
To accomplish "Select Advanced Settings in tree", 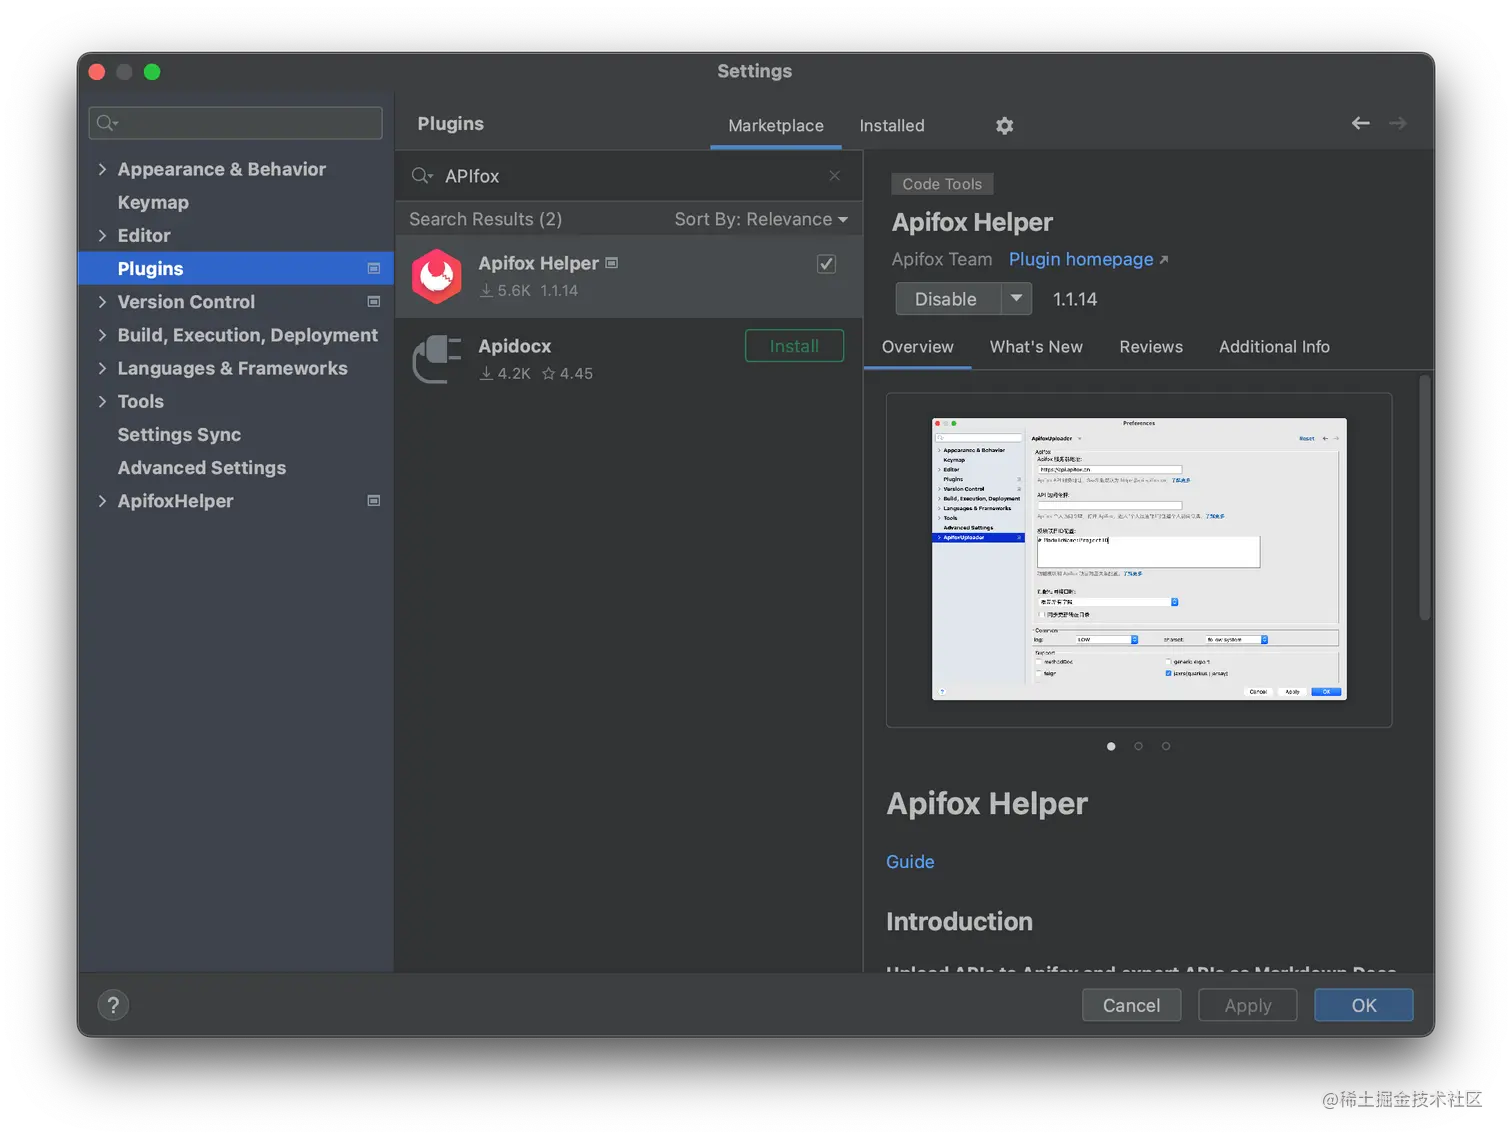I will [201, 467].
